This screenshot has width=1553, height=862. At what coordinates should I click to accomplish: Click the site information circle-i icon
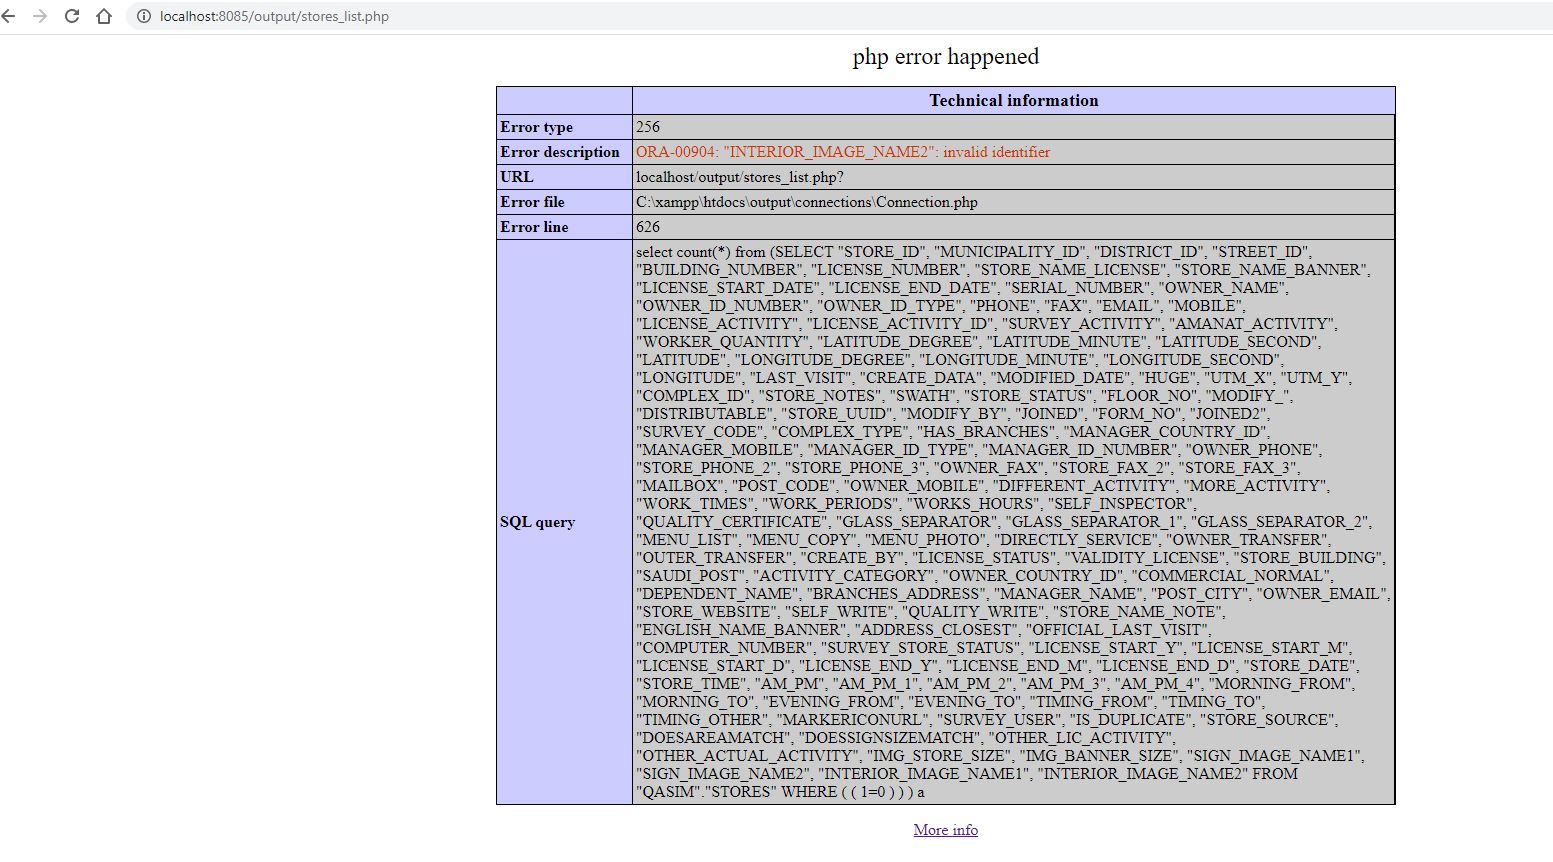pos(144,16)
